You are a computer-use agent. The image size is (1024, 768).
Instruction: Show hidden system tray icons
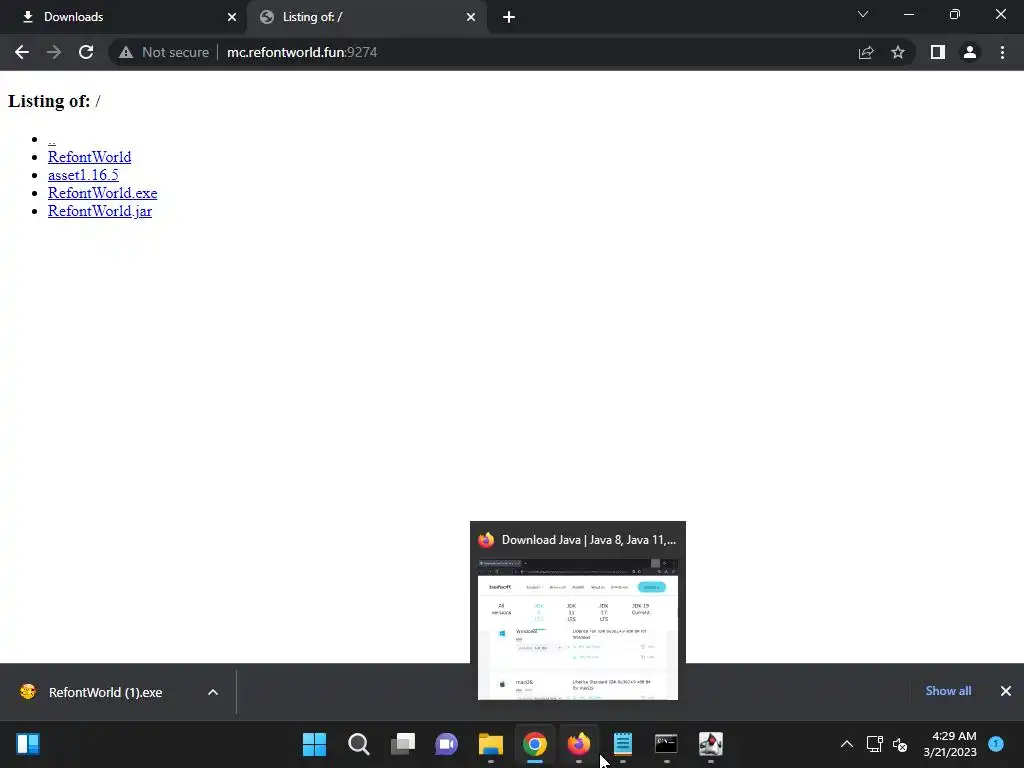pos(846,744)
